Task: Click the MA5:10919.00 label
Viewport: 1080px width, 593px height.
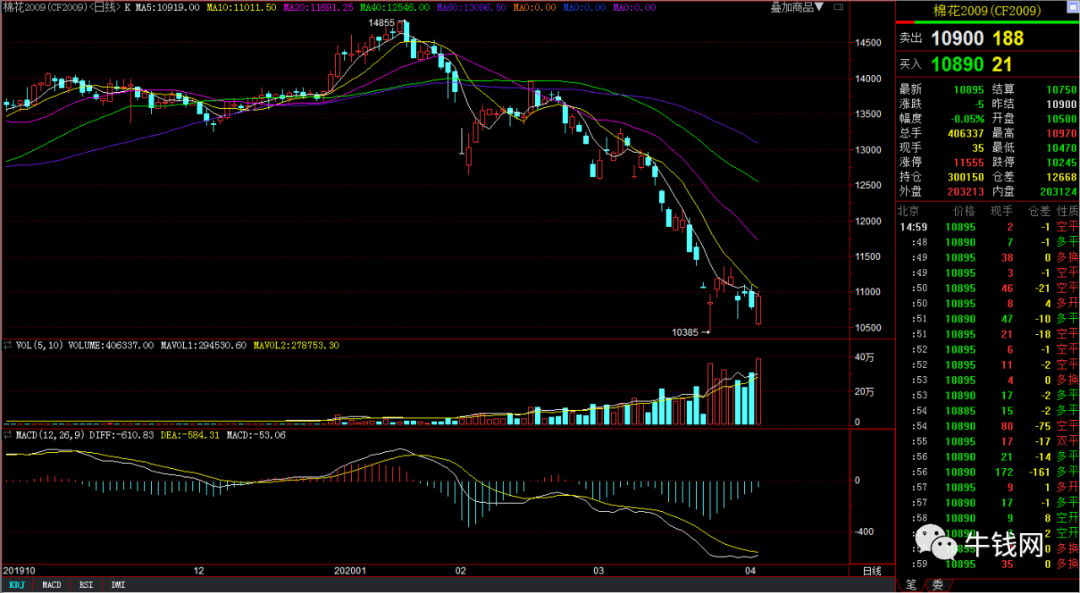Action: point(166,7)
